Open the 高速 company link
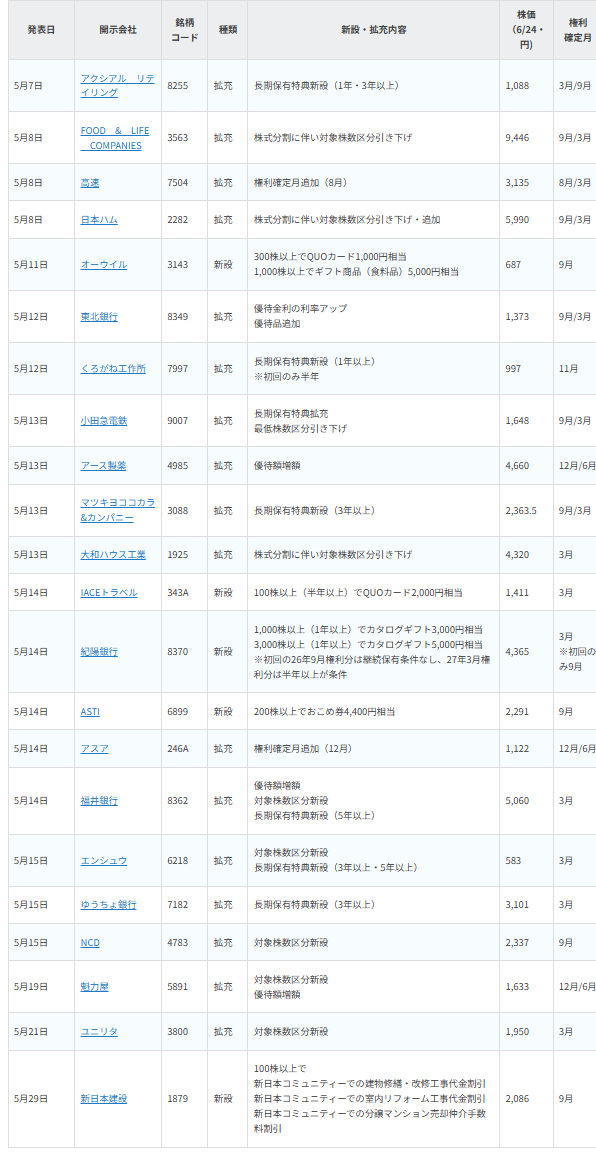596x1158 pixels. (x=89, y=182)
